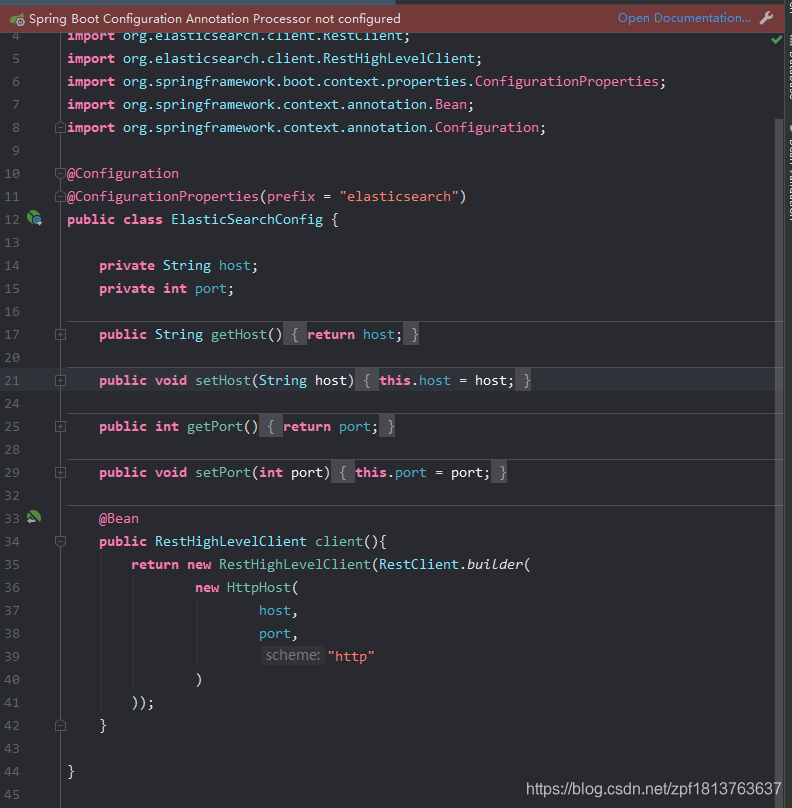Image resolution: width=792 pixels, height=808 pixels.
Task: Click the "elasticsearch" prefix string
Action: pyautogui.click(x=399, y=196)
